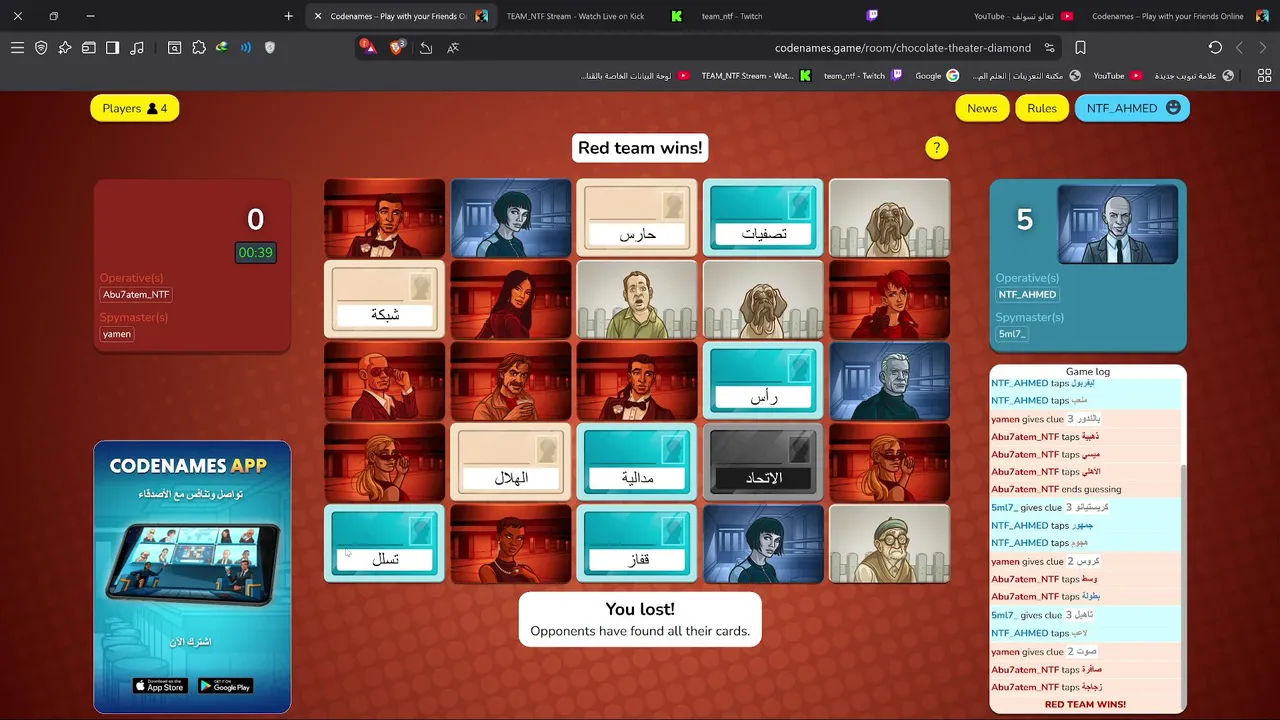Click the yamen red spymaster name
This screenshot has width=1280, height=720.
117,334
